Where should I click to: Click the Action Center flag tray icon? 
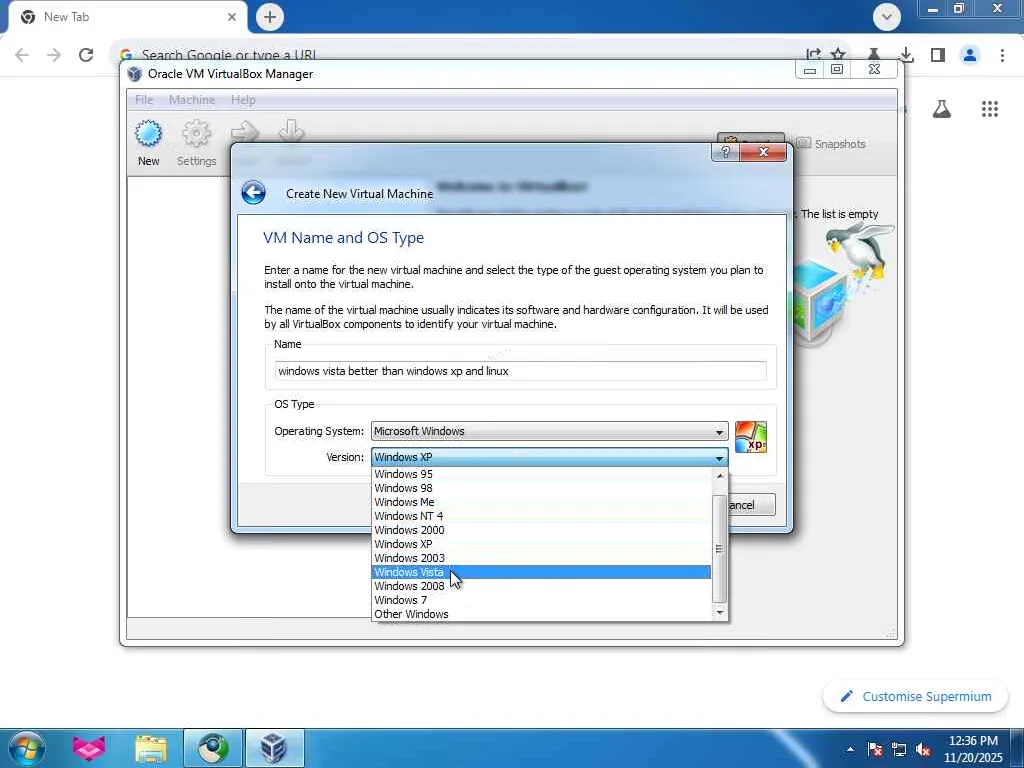point(875,749)
